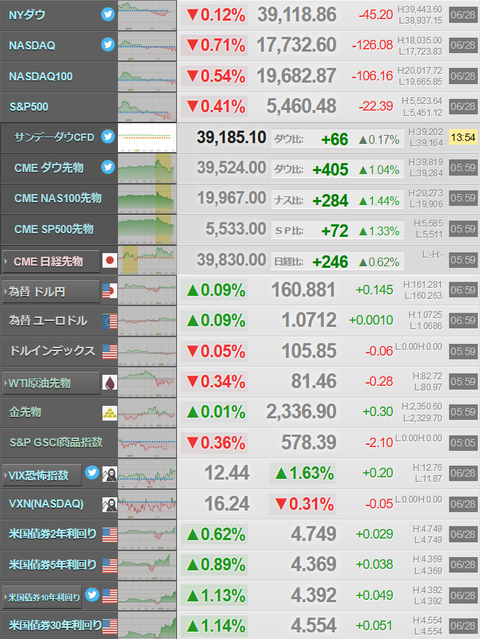Image resolution: width=480 pixels, height=639 pixels.
Task: Click the Twitter icon beside VIX恐怖指数
Action: click(92, 473)
